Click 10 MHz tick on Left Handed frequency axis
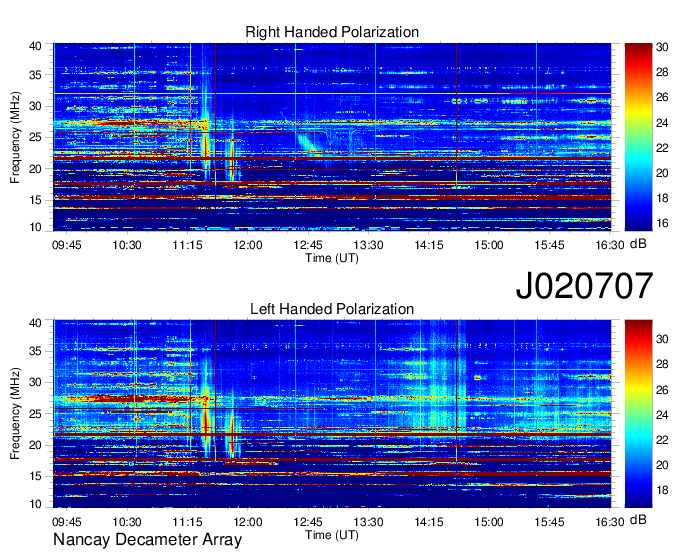Image resolution: width=680 pixels, height=552 pixels. click(35, 504)
